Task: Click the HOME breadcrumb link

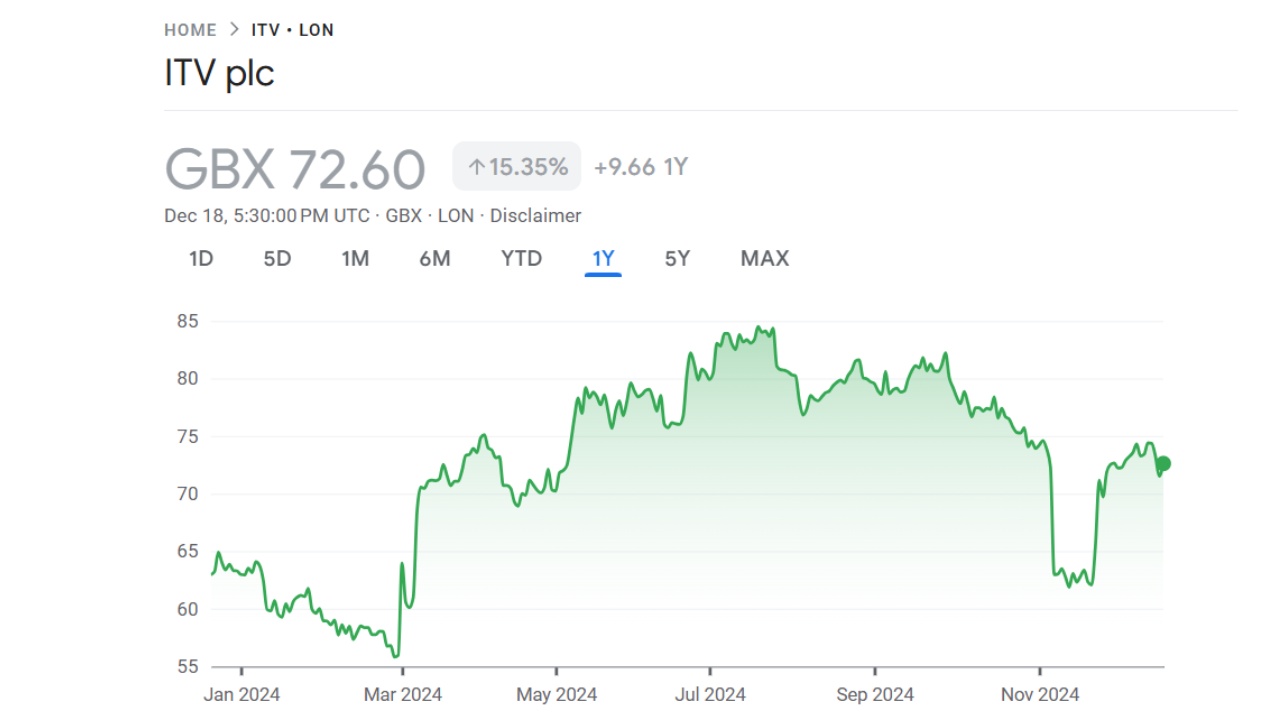Action: [x=190, y=30]
